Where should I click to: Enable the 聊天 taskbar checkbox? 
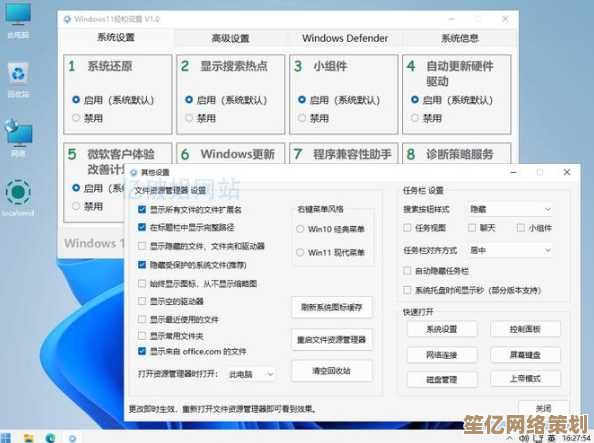(472, 228)
